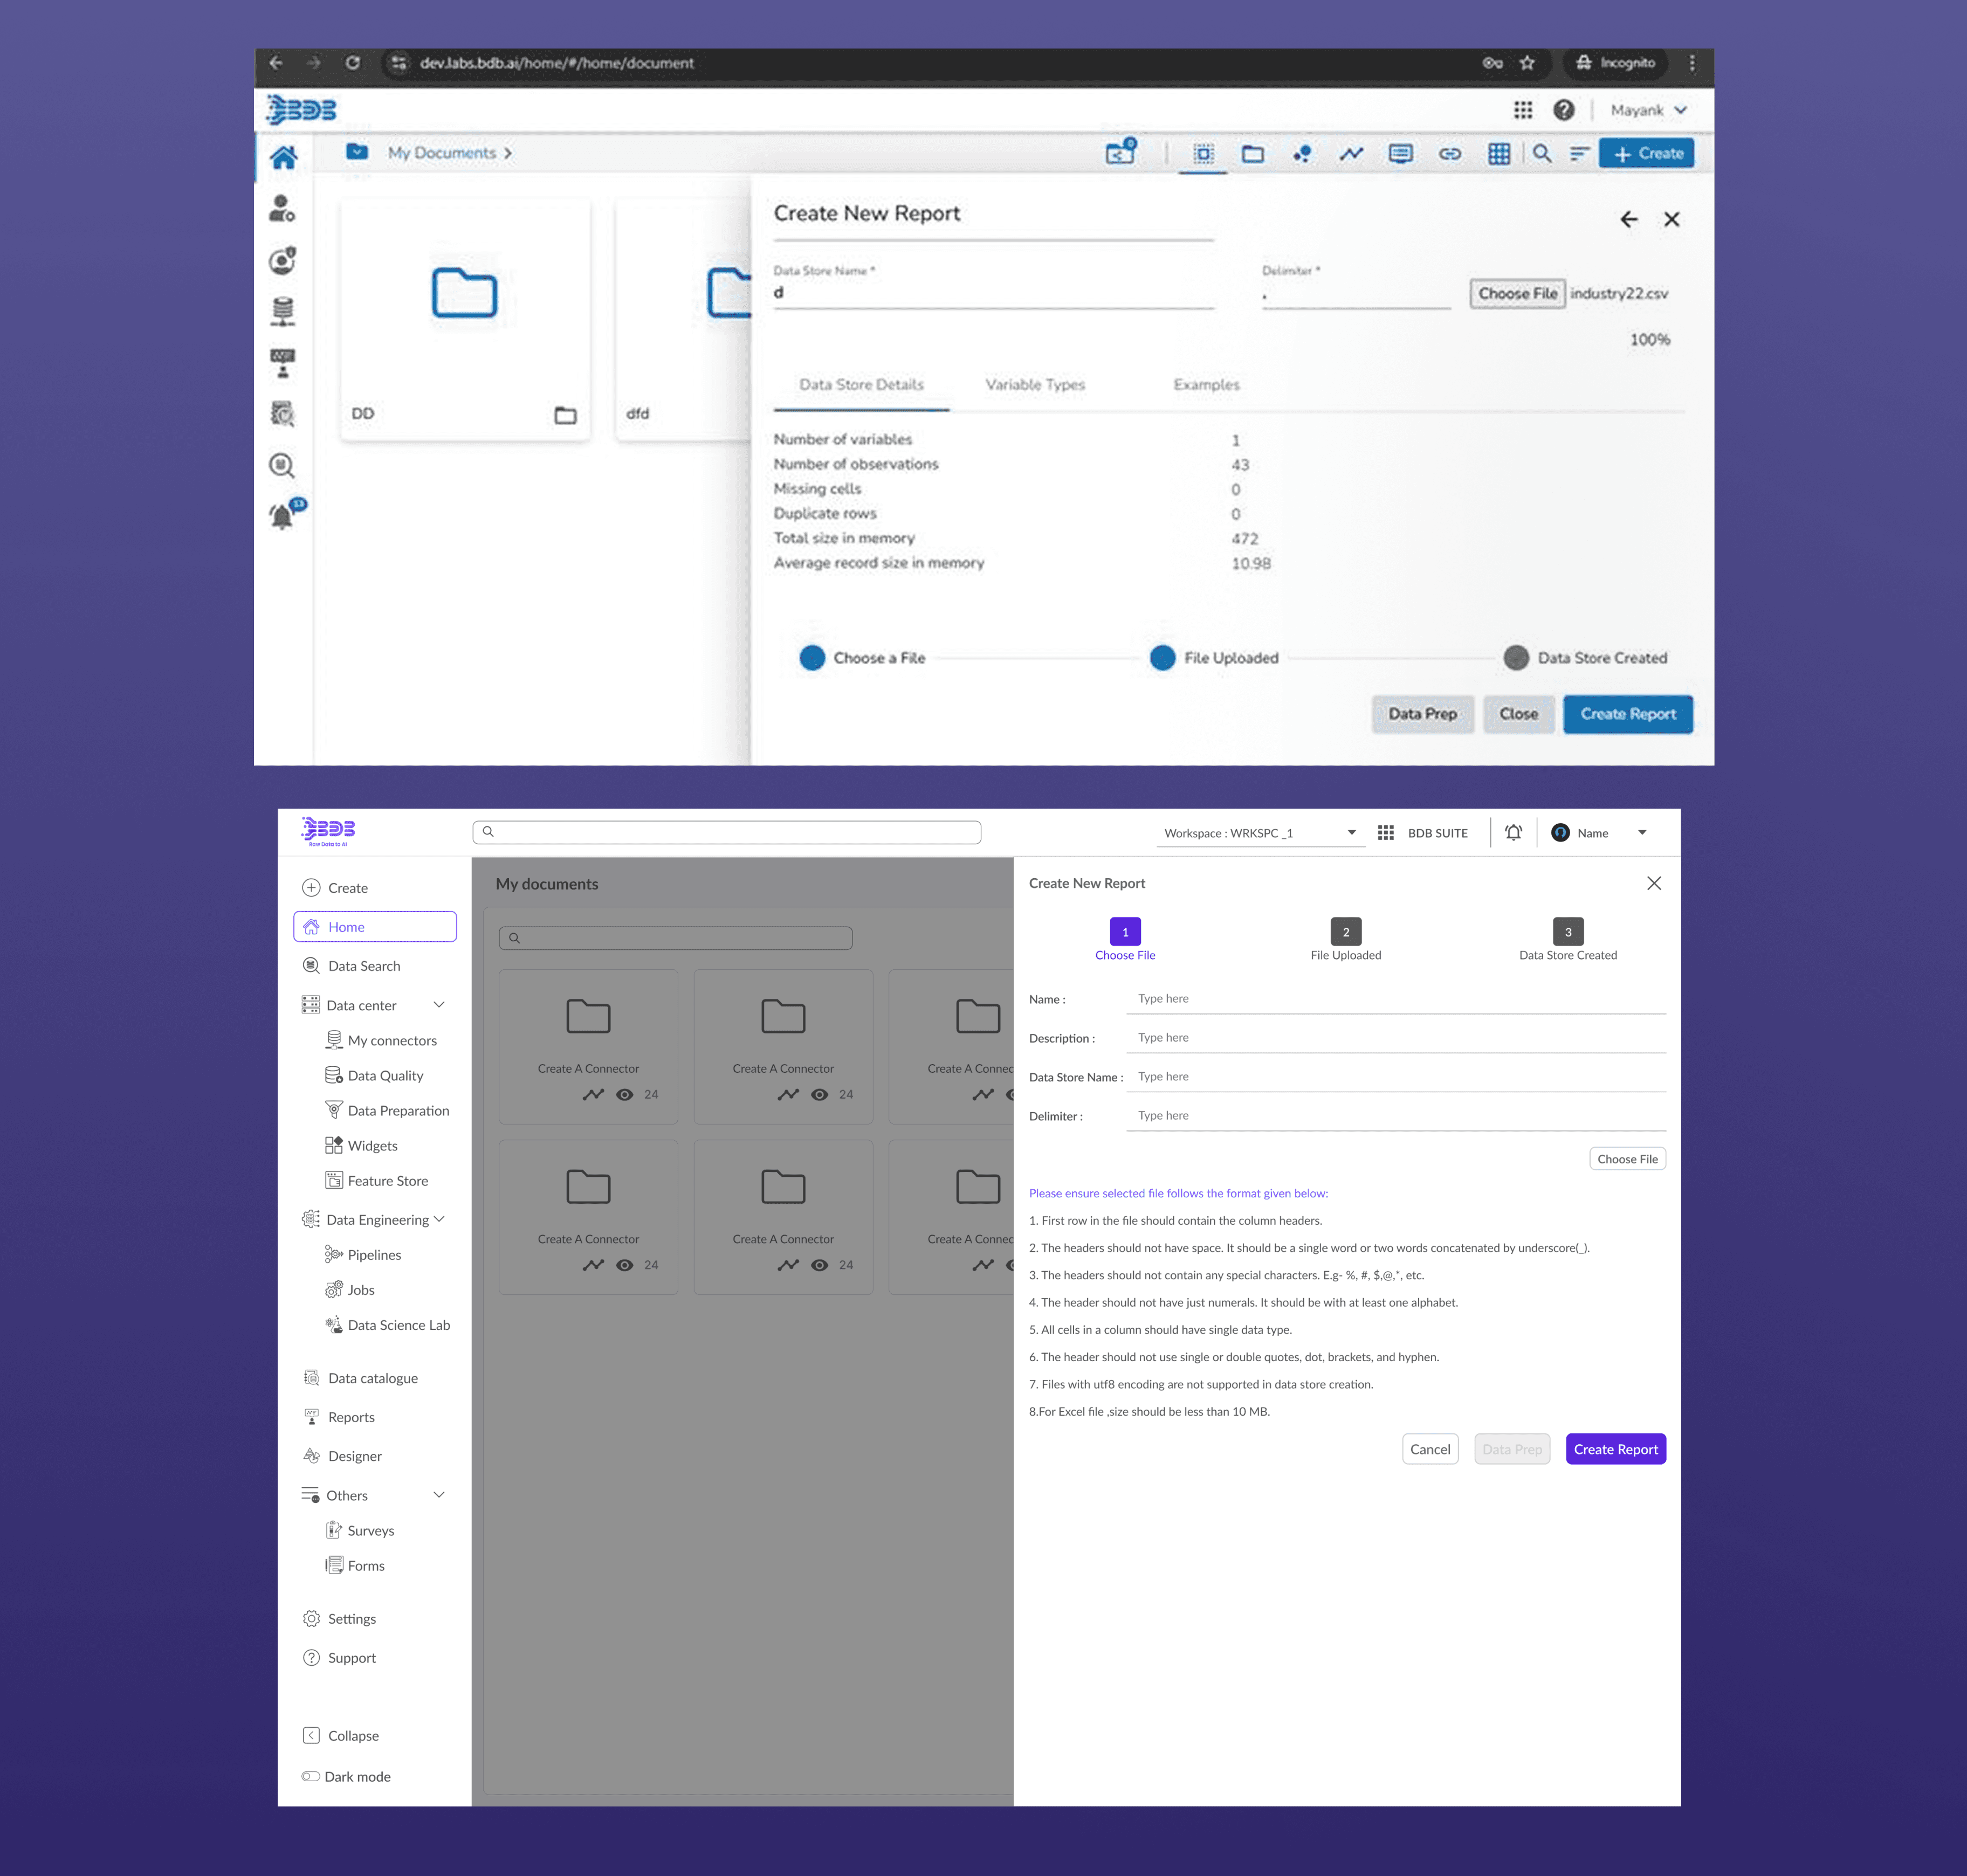Screen dimensions: 1967x1876
Task: Click the back arrow in the Create New Report panel
Action: pos(1628,219)
